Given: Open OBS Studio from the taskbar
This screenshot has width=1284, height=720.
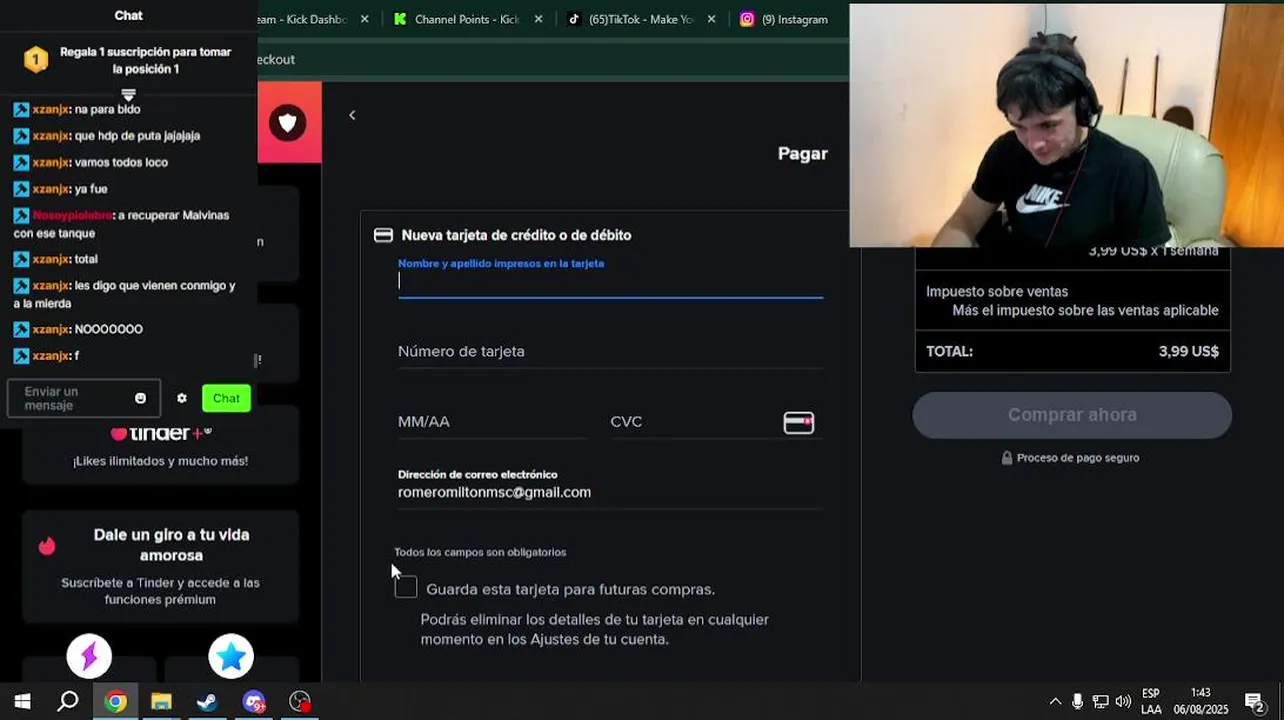Looking at the screenshot, I should (x=300, y=702).
